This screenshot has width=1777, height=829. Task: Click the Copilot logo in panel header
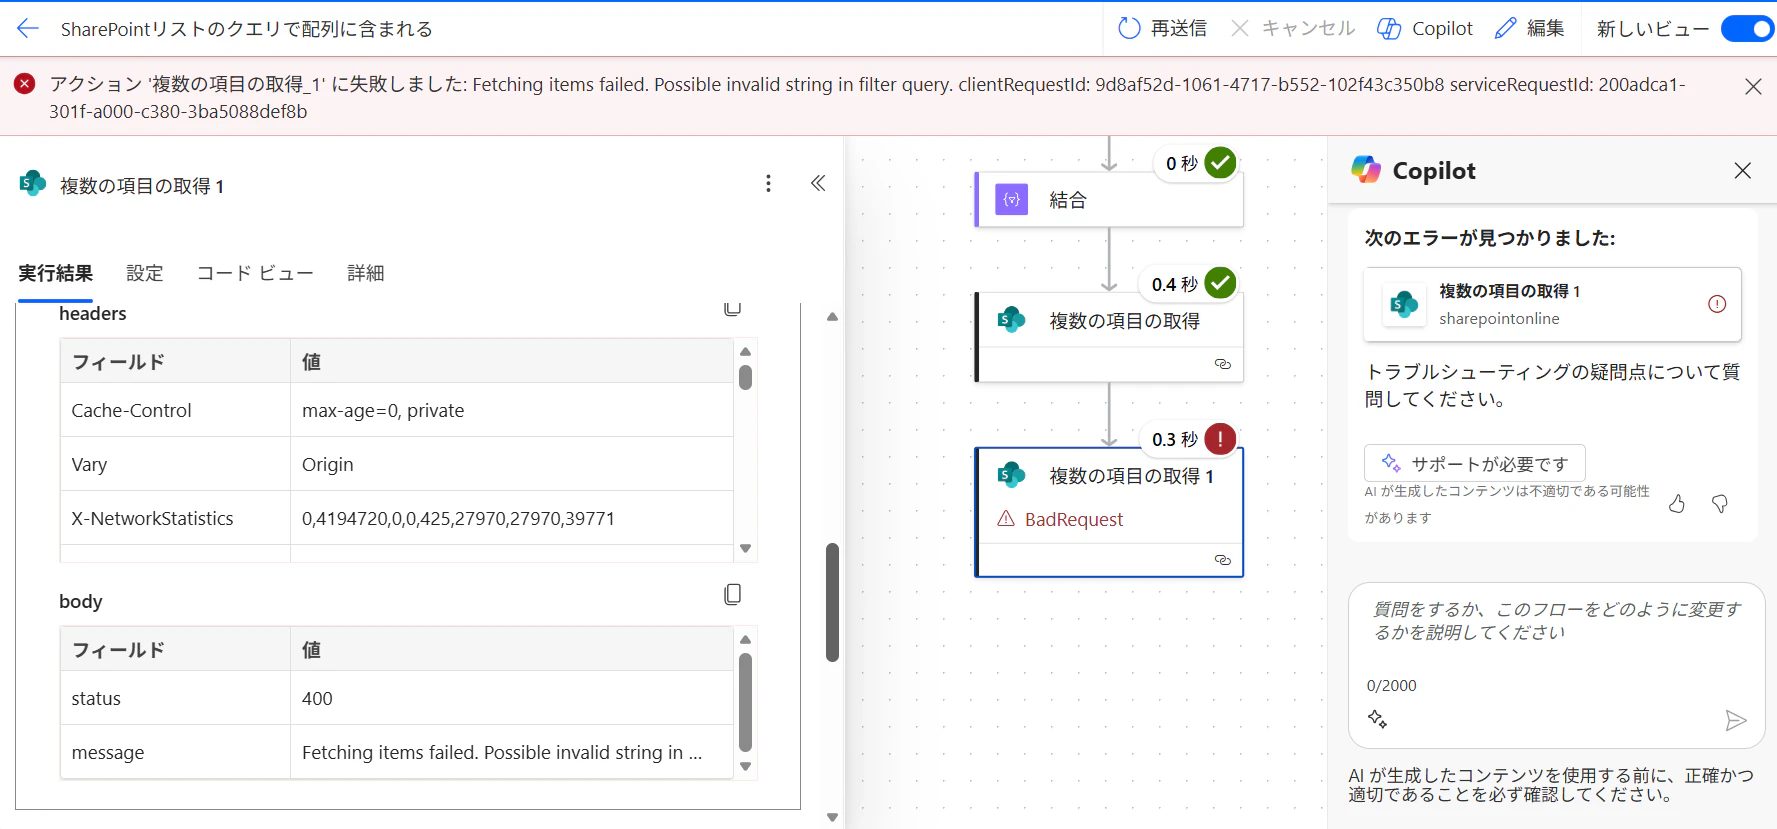point(1366,170)
